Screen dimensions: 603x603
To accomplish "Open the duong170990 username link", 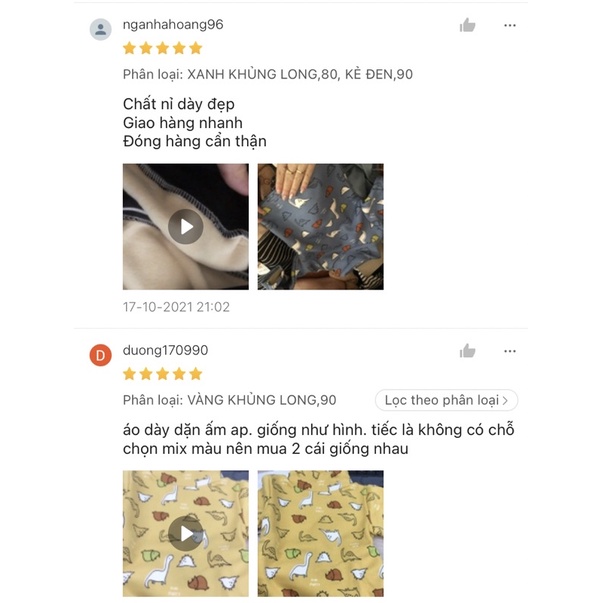I will point(165,350).
